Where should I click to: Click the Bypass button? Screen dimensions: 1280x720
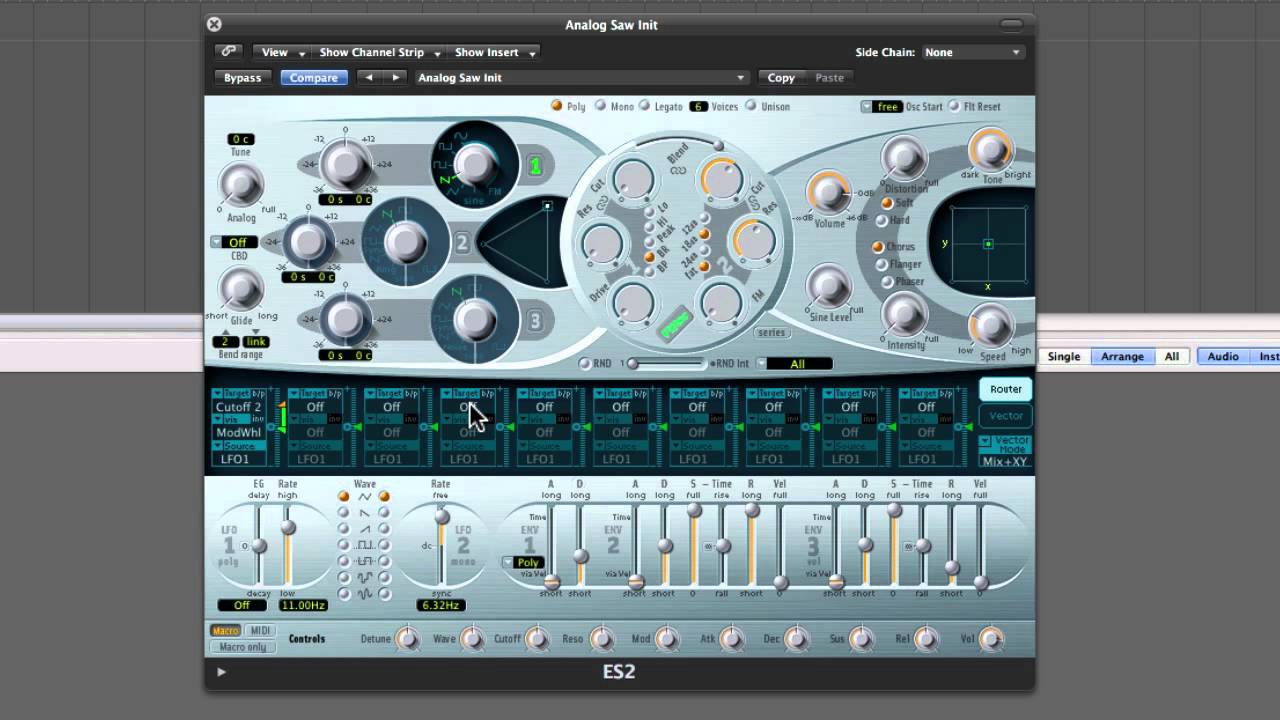[242, 77]
